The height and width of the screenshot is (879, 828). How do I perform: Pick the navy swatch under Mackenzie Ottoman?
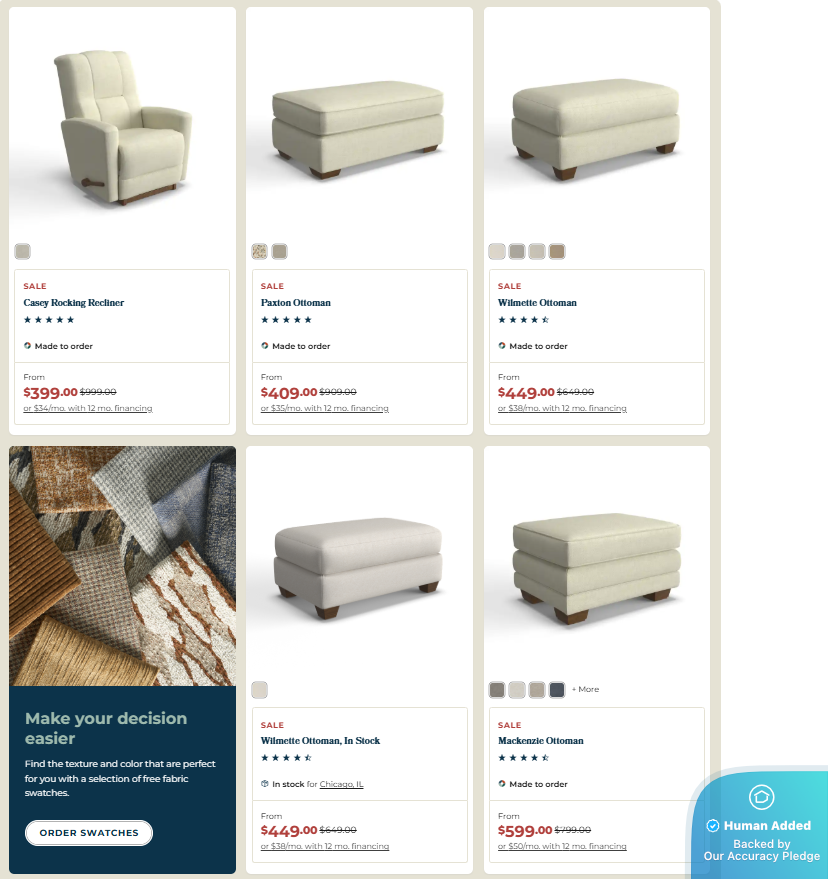[x=557, y=690]
